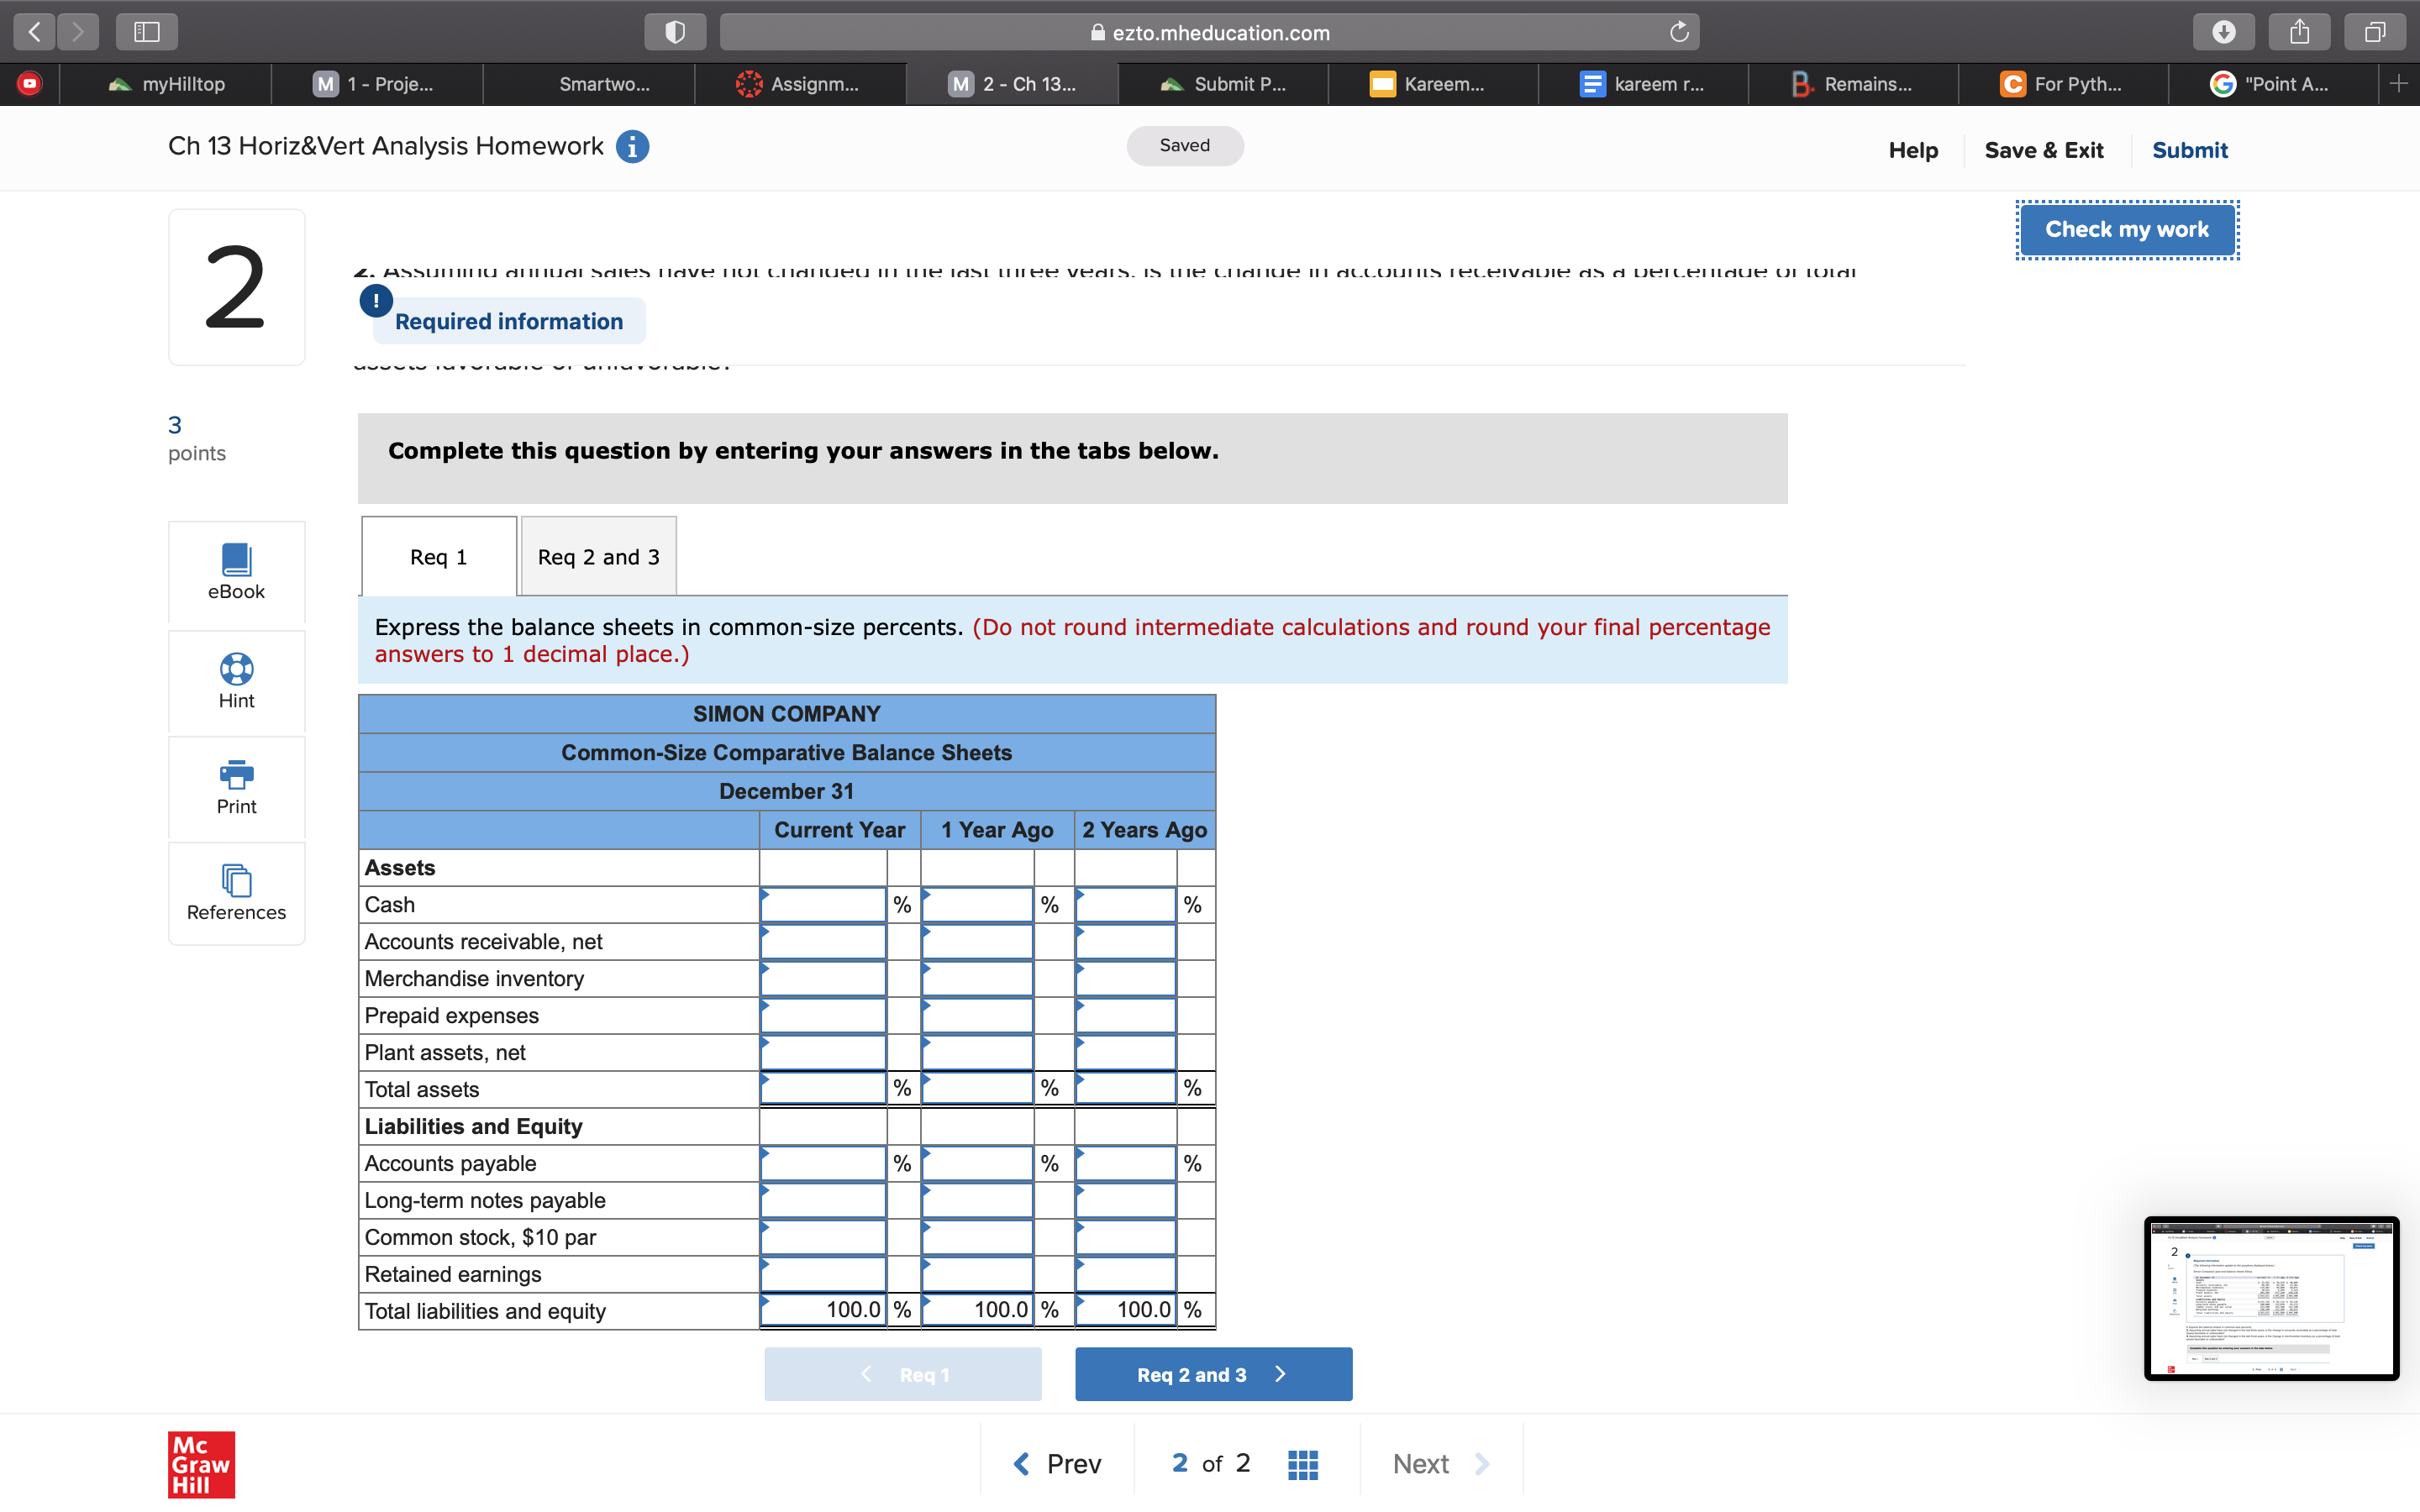Click the picture-in-picture video thumbnail
This screenshot has width=2420, height=1512.
2271,1298
